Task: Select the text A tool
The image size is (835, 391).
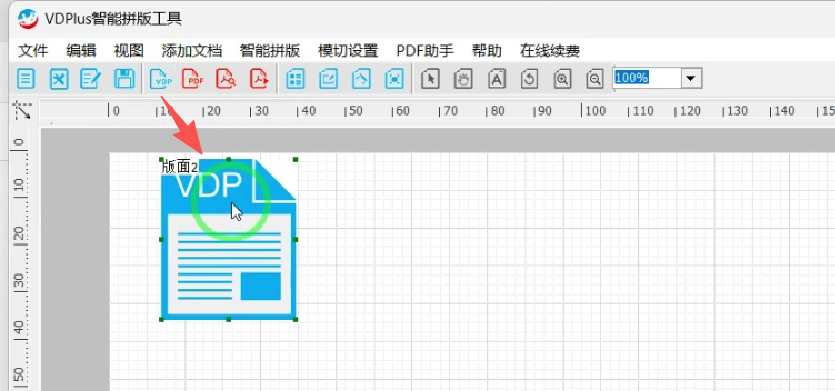Action: pyautogui.click(x=496, y=79)
